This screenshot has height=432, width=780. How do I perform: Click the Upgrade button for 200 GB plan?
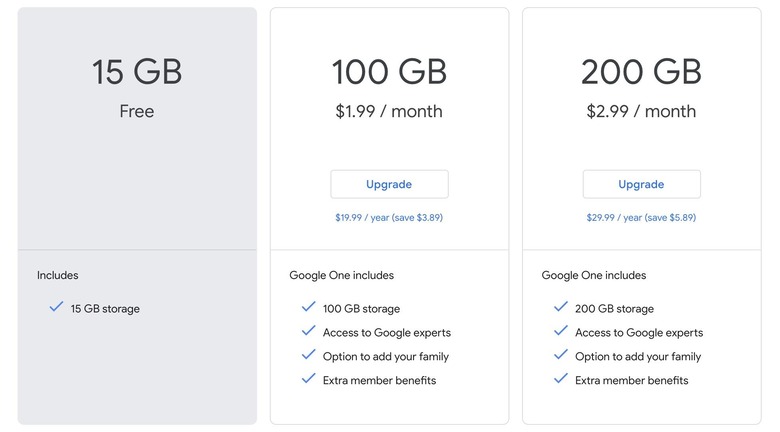click(x=641, y=184)
